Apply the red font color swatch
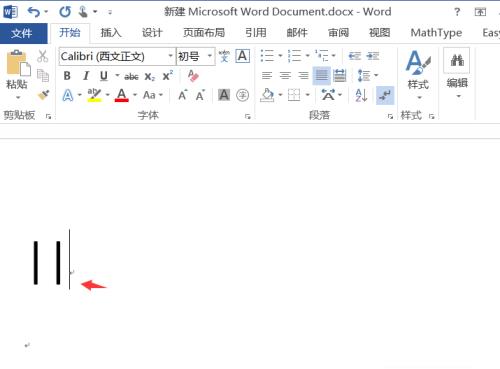Viewport: 500px width, 369px height. tap(122, 95)
